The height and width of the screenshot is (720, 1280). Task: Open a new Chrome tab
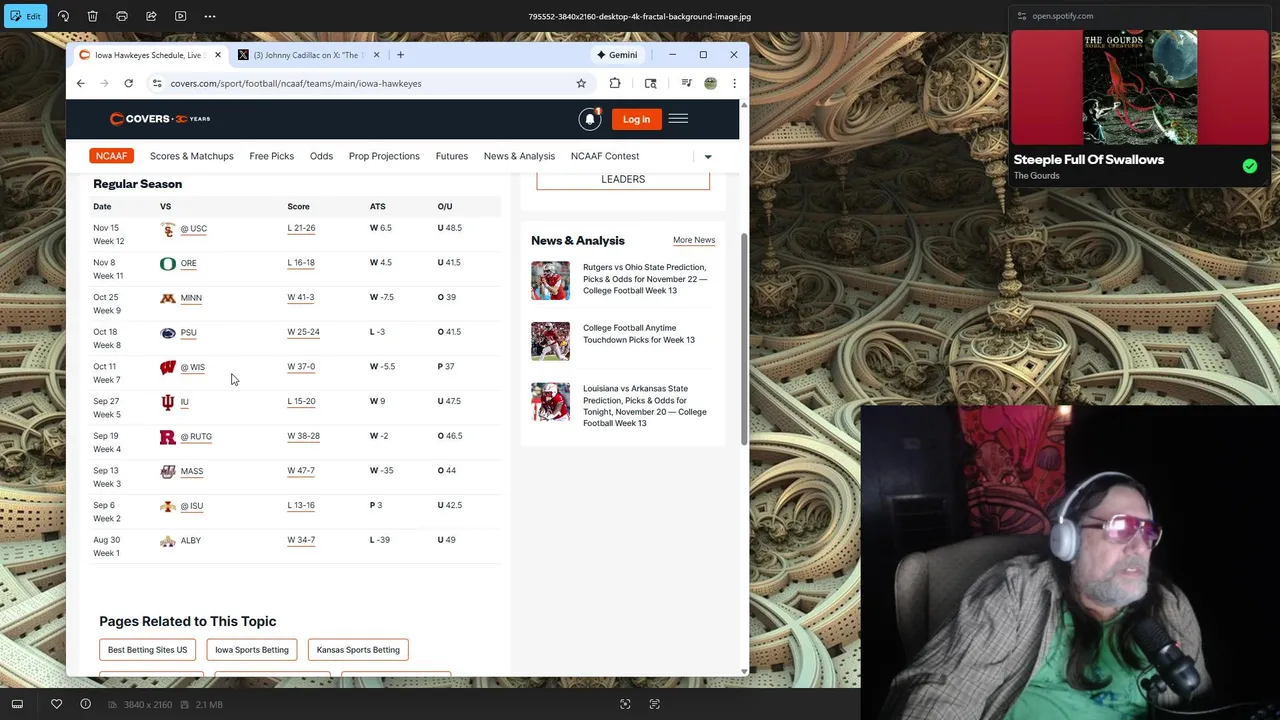400,55
